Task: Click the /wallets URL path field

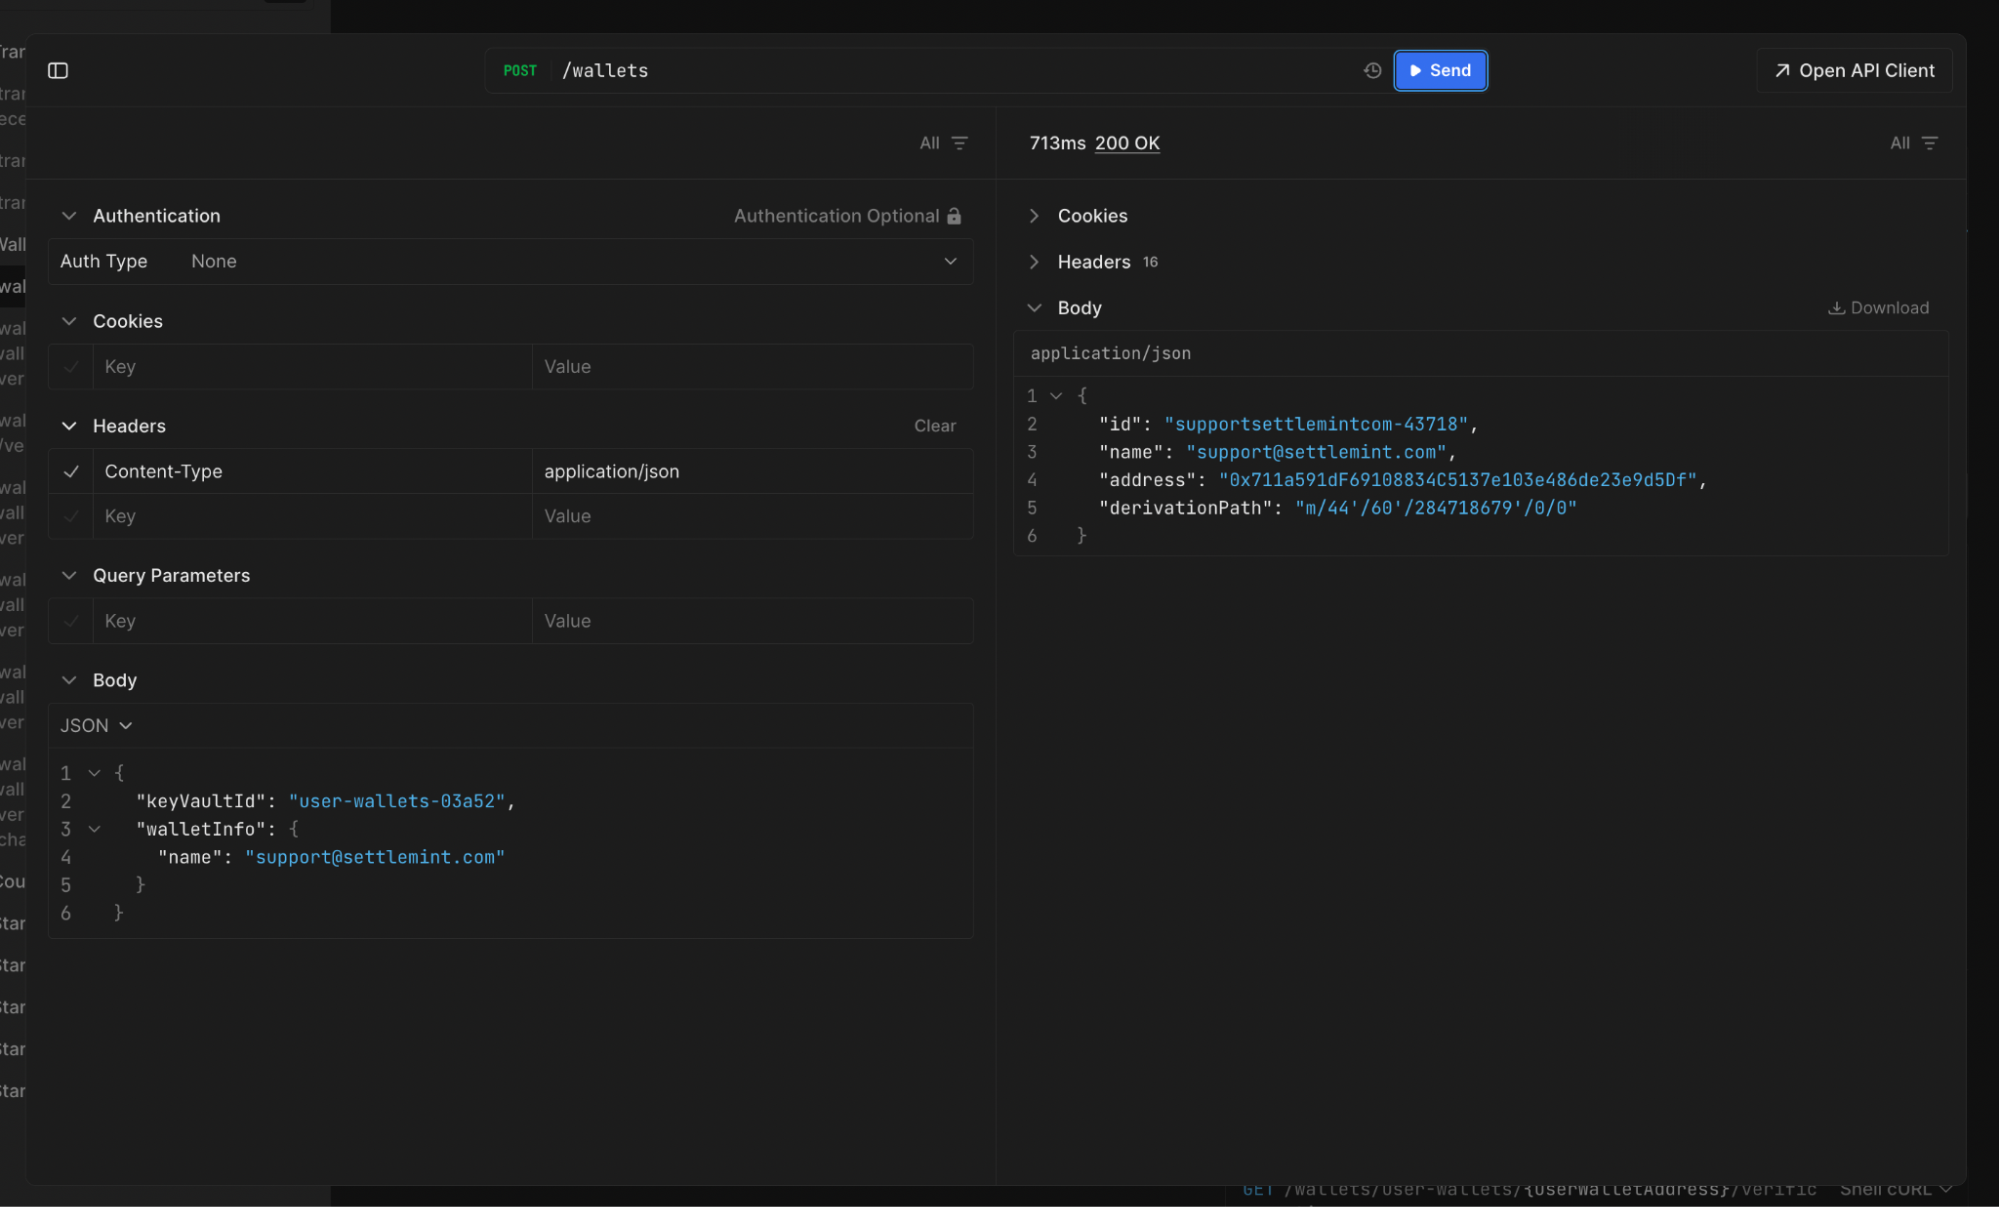Action: coord(605,70)
